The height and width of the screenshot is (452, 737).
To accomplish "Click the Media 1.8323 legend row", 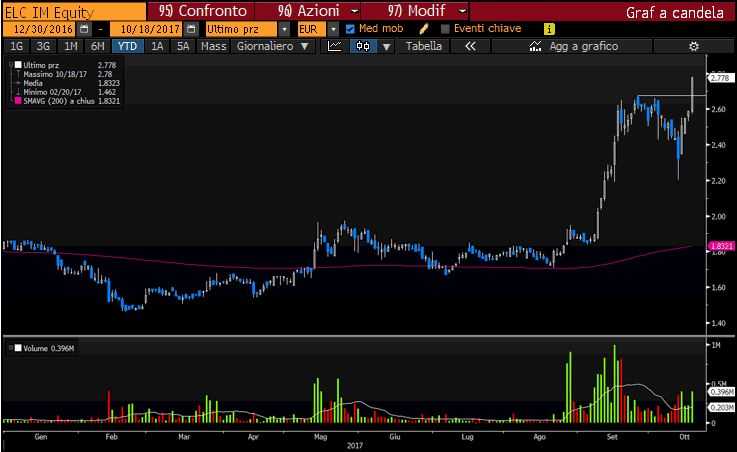I will (x=67, y=83).
